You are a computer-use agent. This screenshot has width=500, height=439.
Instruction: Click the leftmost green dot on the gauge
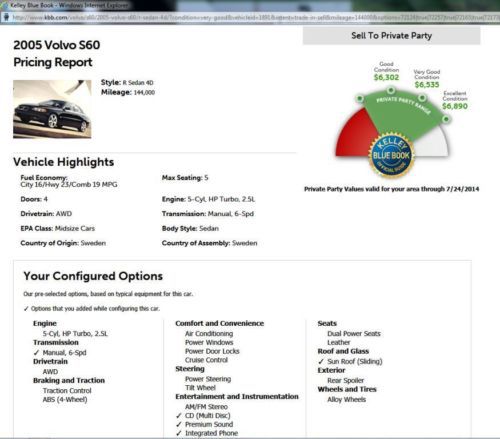click(359, 98)
